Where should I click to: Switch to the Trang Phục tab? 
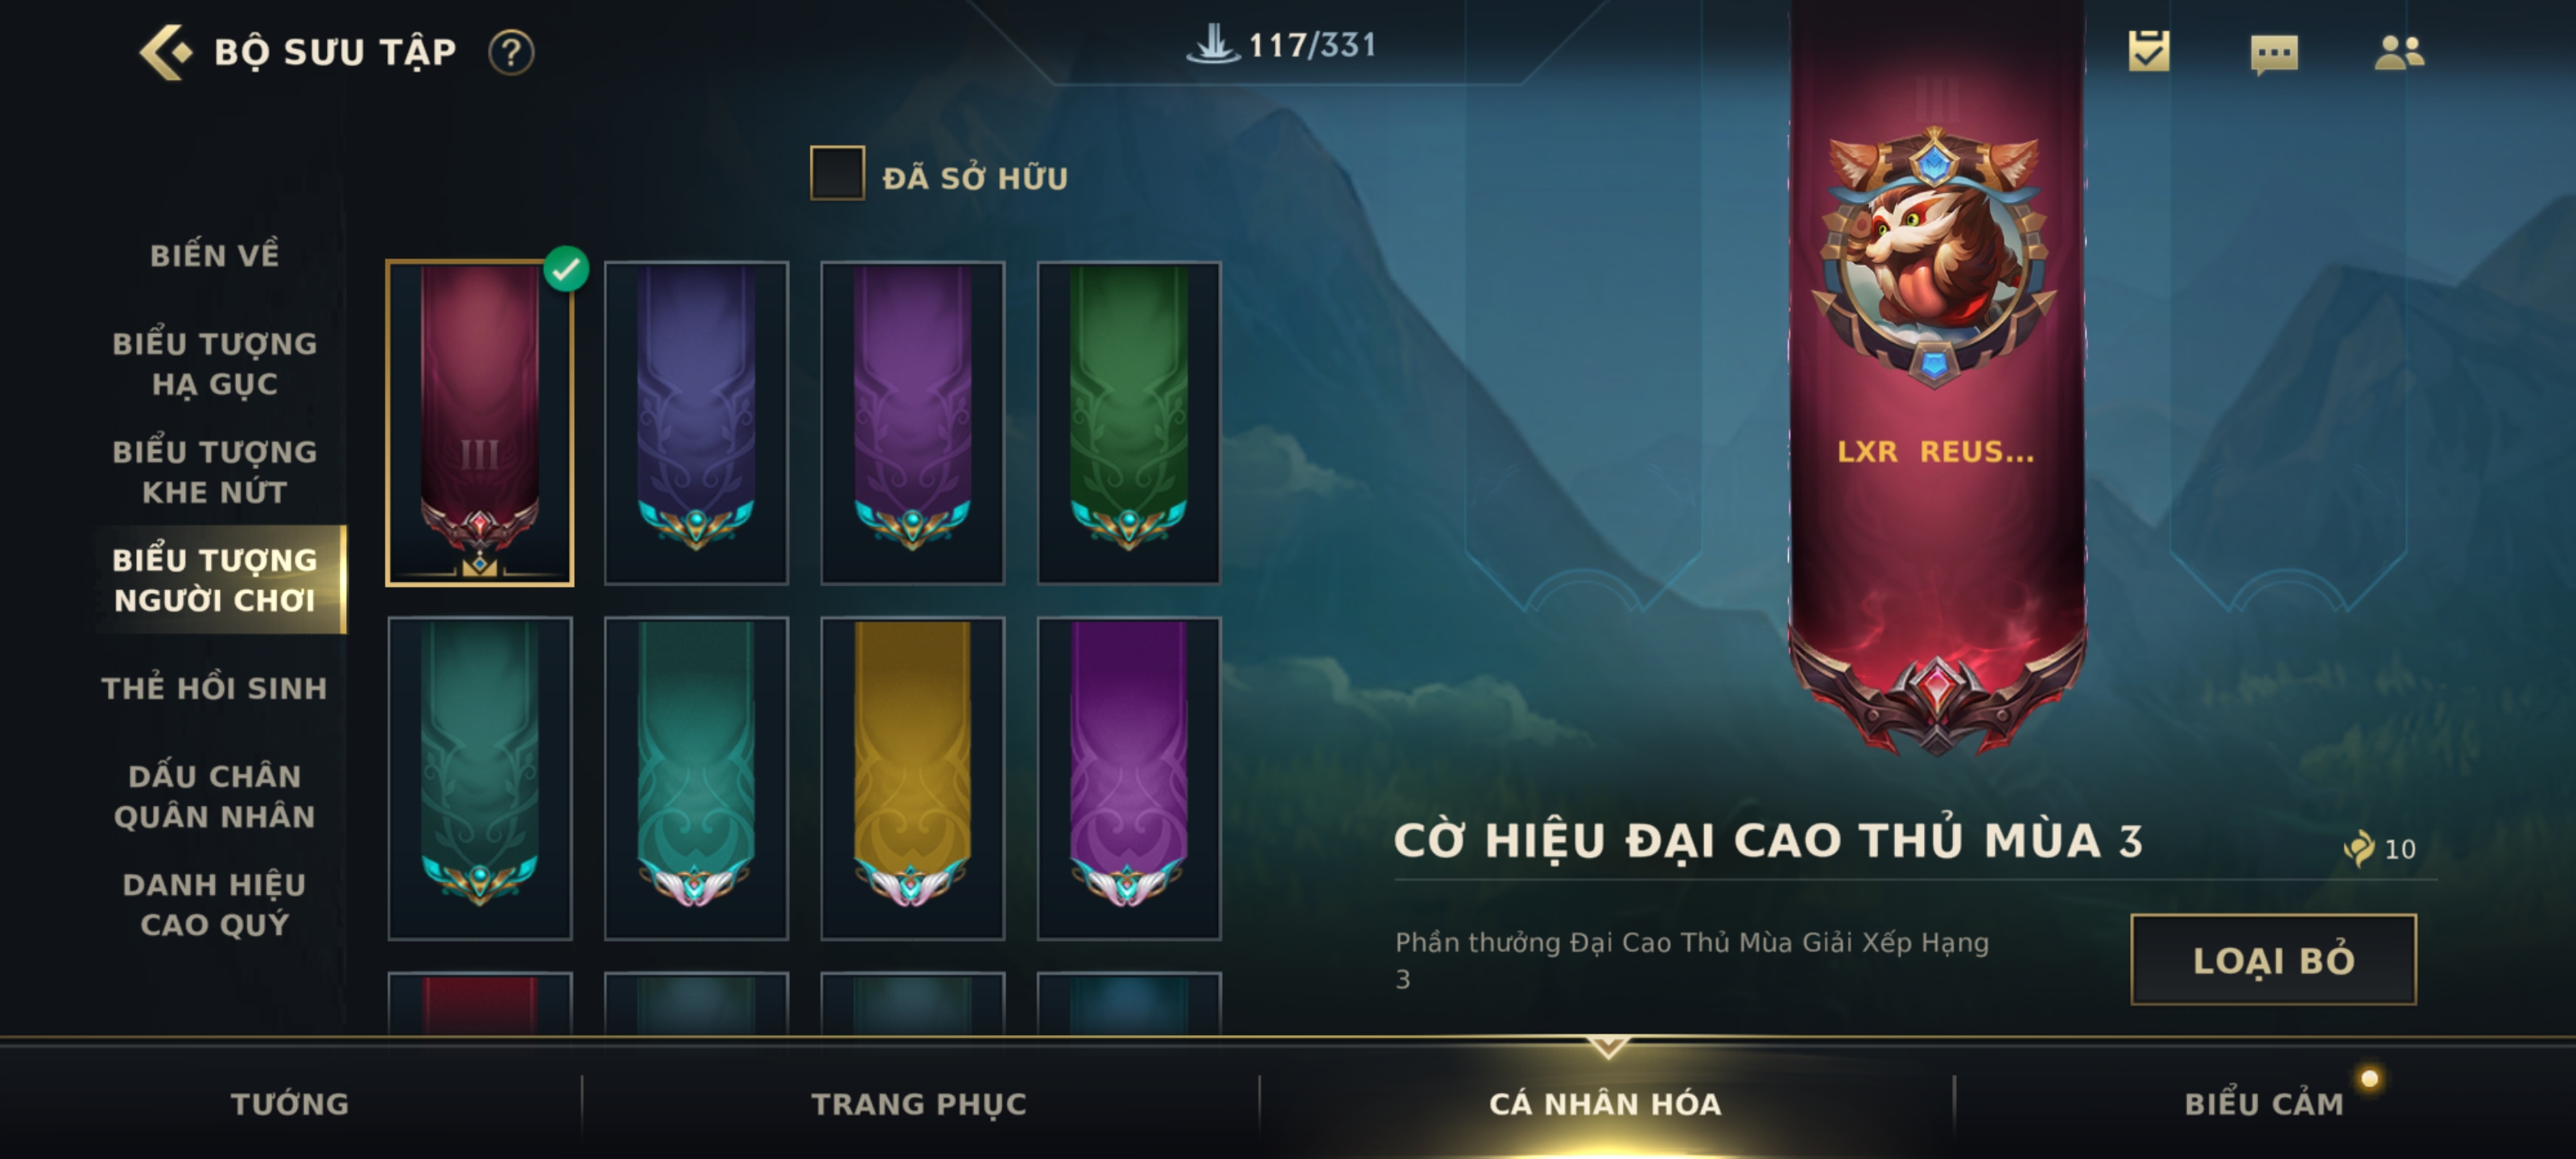point(918,1103)
